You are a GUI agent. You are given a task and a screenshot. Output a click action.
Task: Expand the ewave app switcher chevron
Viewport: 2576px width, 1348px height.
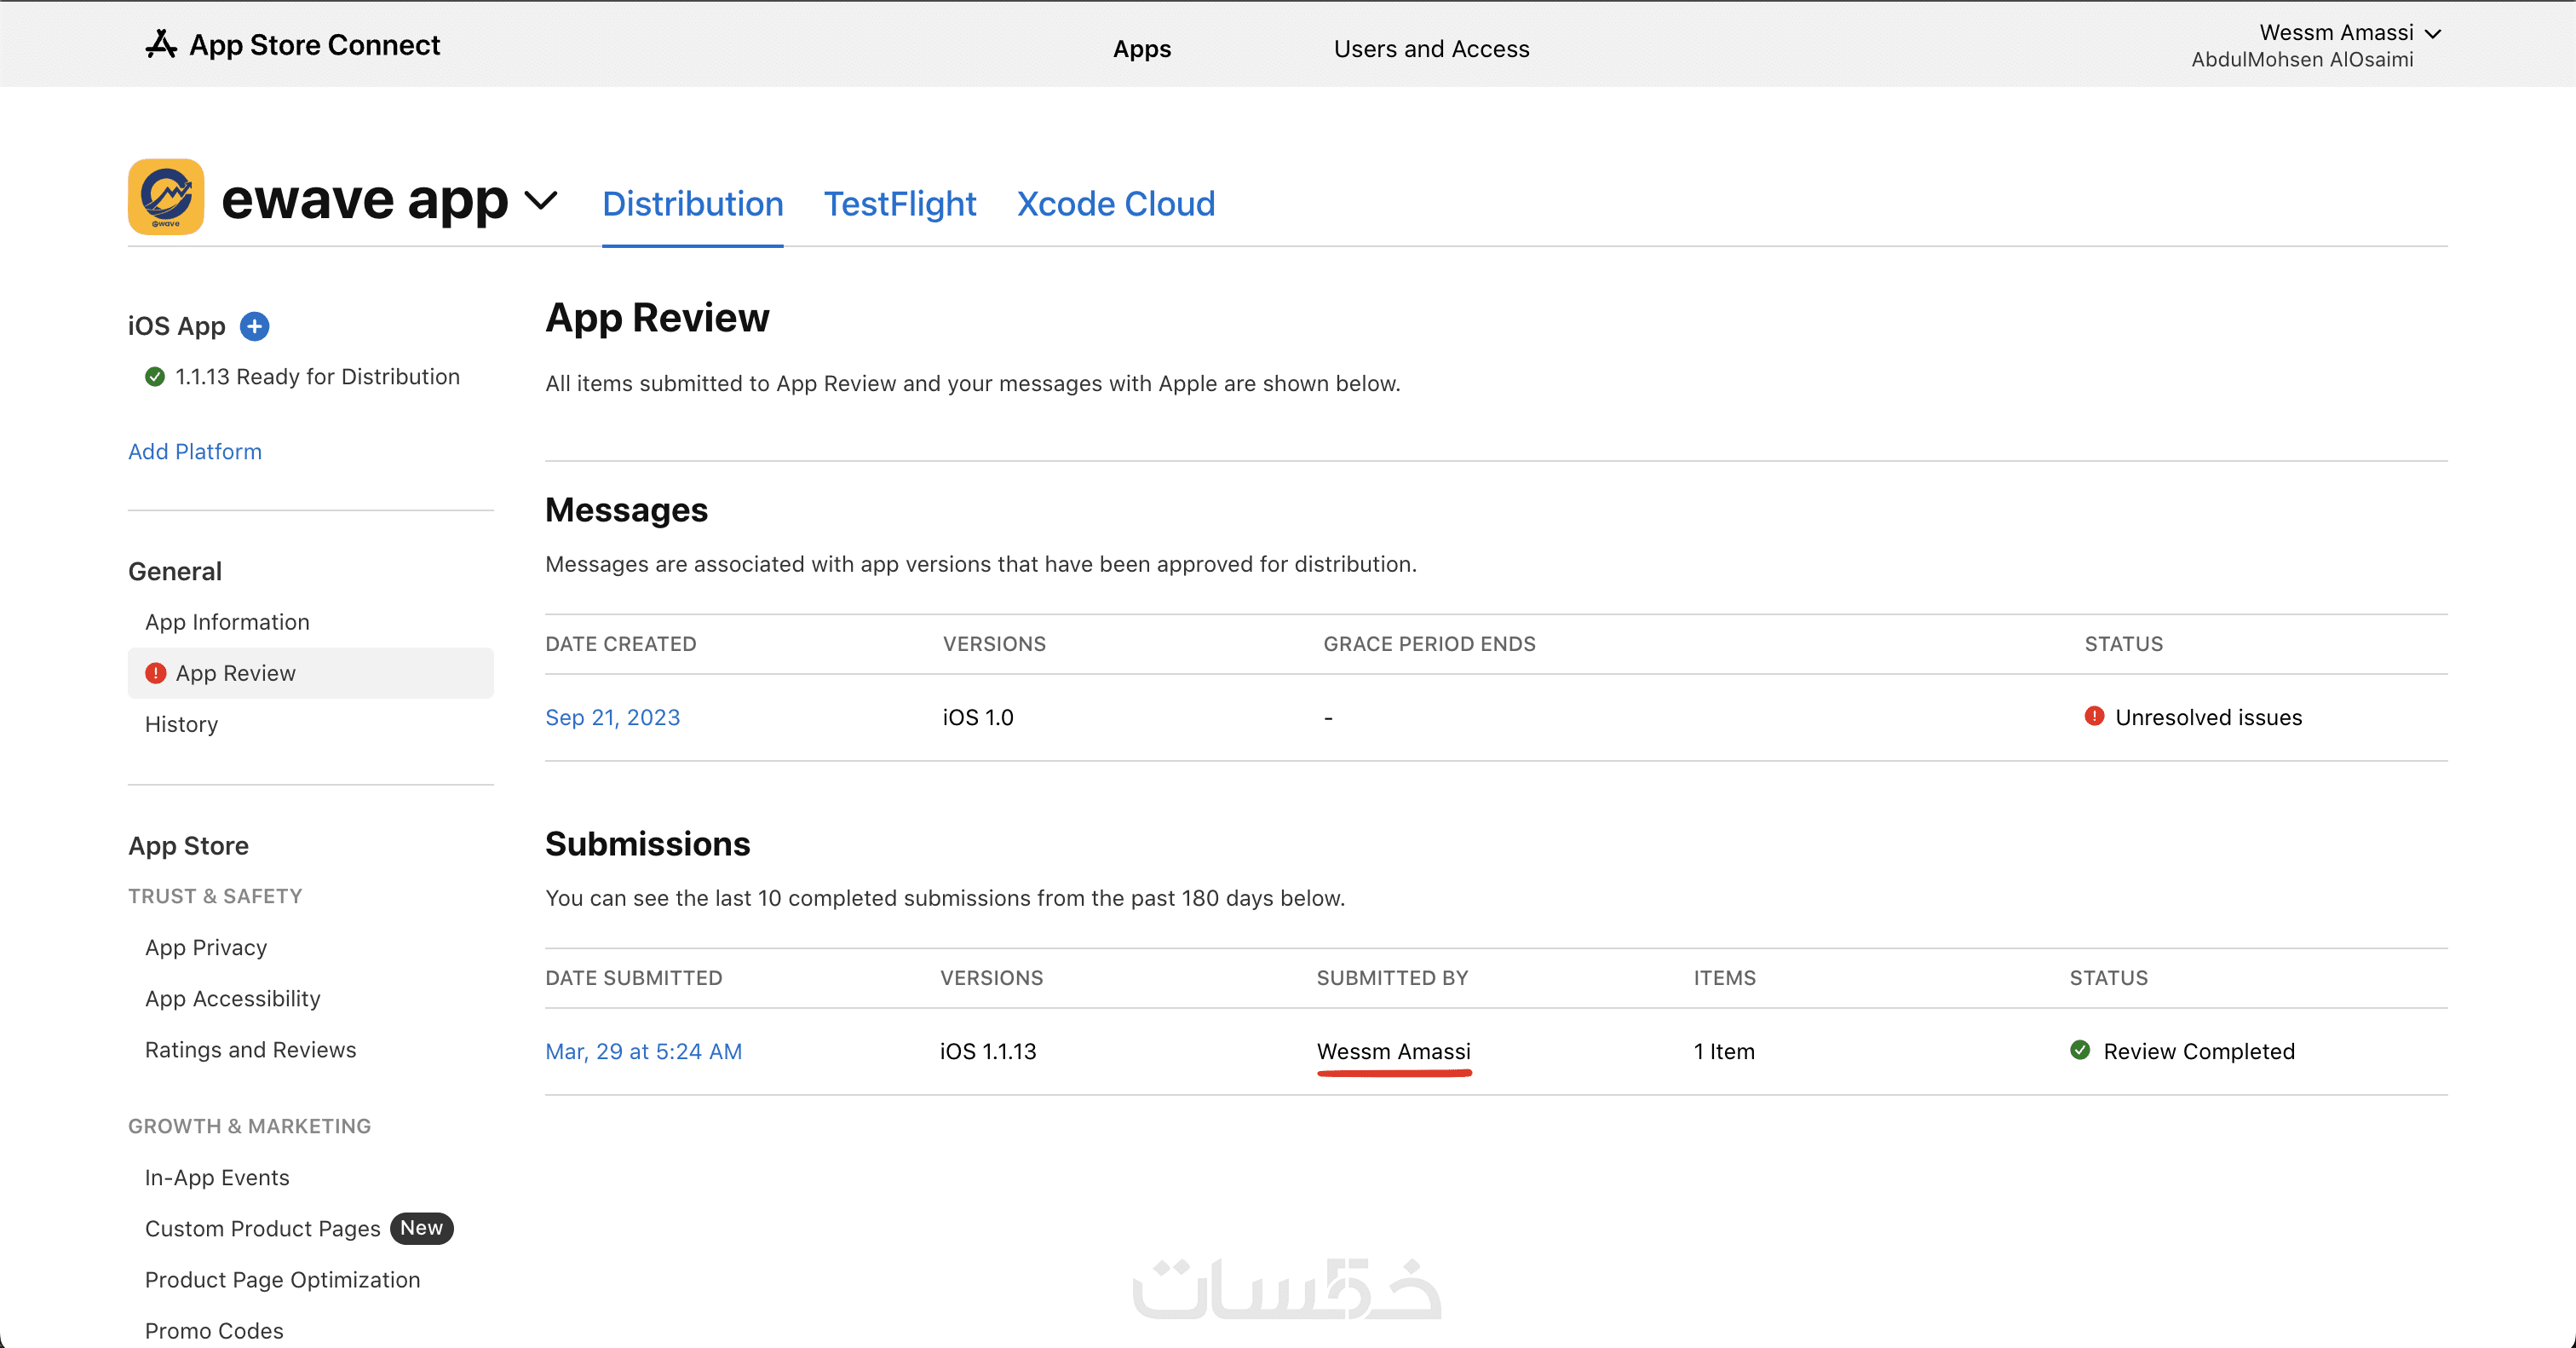[x=541, y=200]
